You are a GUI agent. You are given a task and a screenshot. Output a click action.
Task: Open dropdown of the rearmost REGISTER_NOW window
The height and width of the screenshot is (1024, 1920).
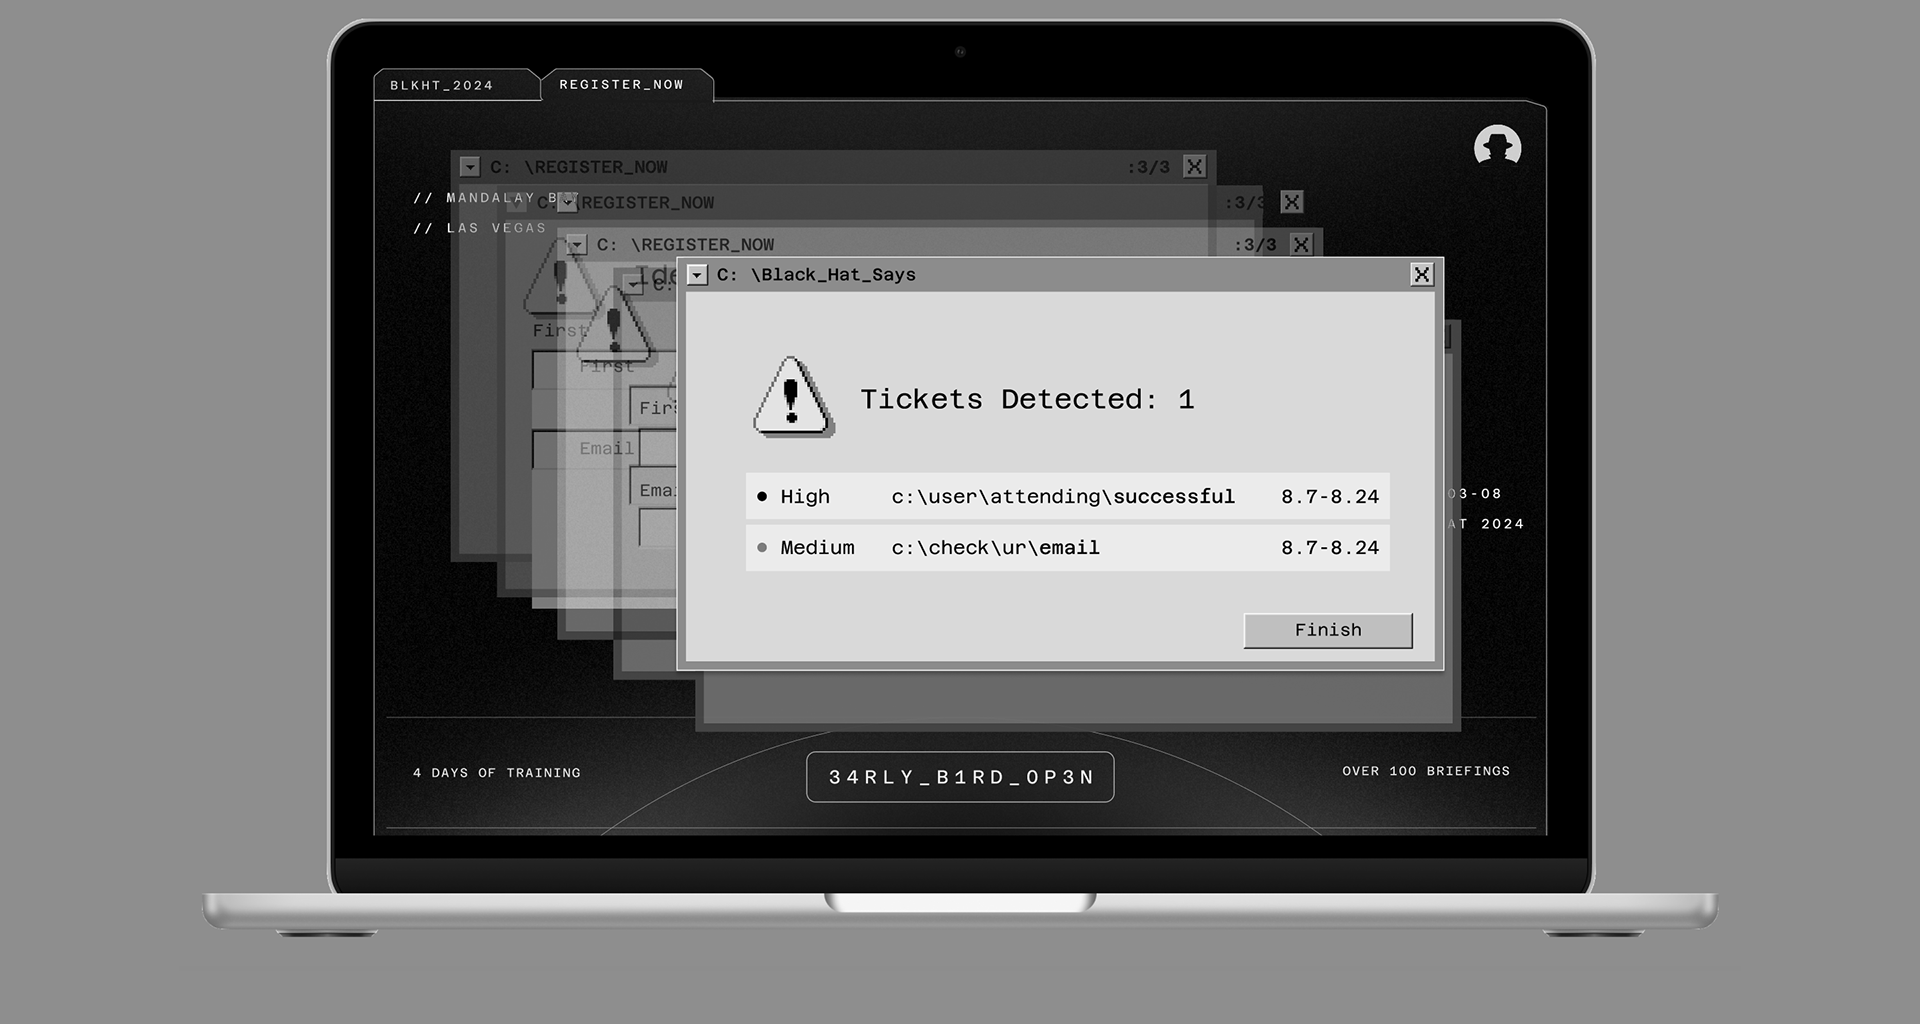[469, 167]
